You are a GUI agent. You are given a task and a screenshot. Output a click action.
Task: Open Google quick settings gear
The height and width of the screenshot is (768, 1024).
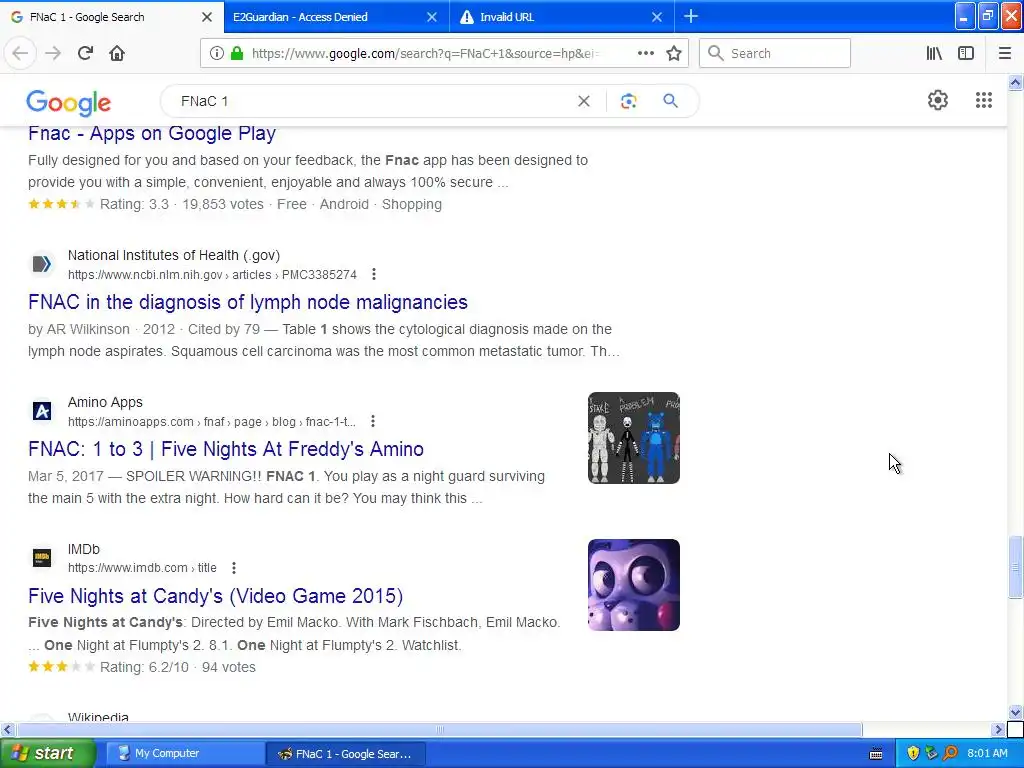[938, 100]
